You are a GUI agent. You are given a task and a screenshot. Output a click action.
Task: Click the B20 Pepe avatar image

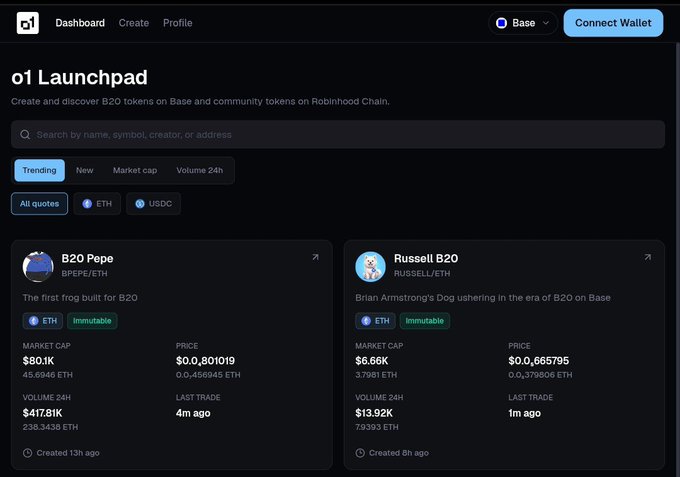[38, 267]
